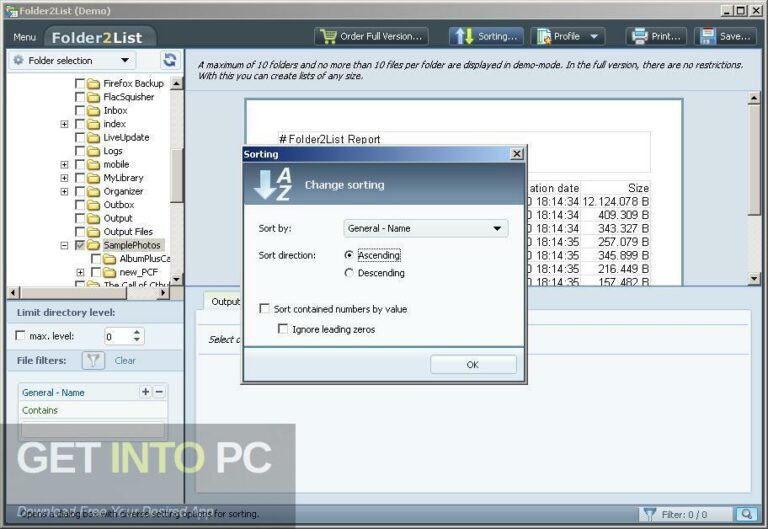The image size is (768, 529).
Task: Click the magnifier icon in status bar
Action: (x=746, y=514)
